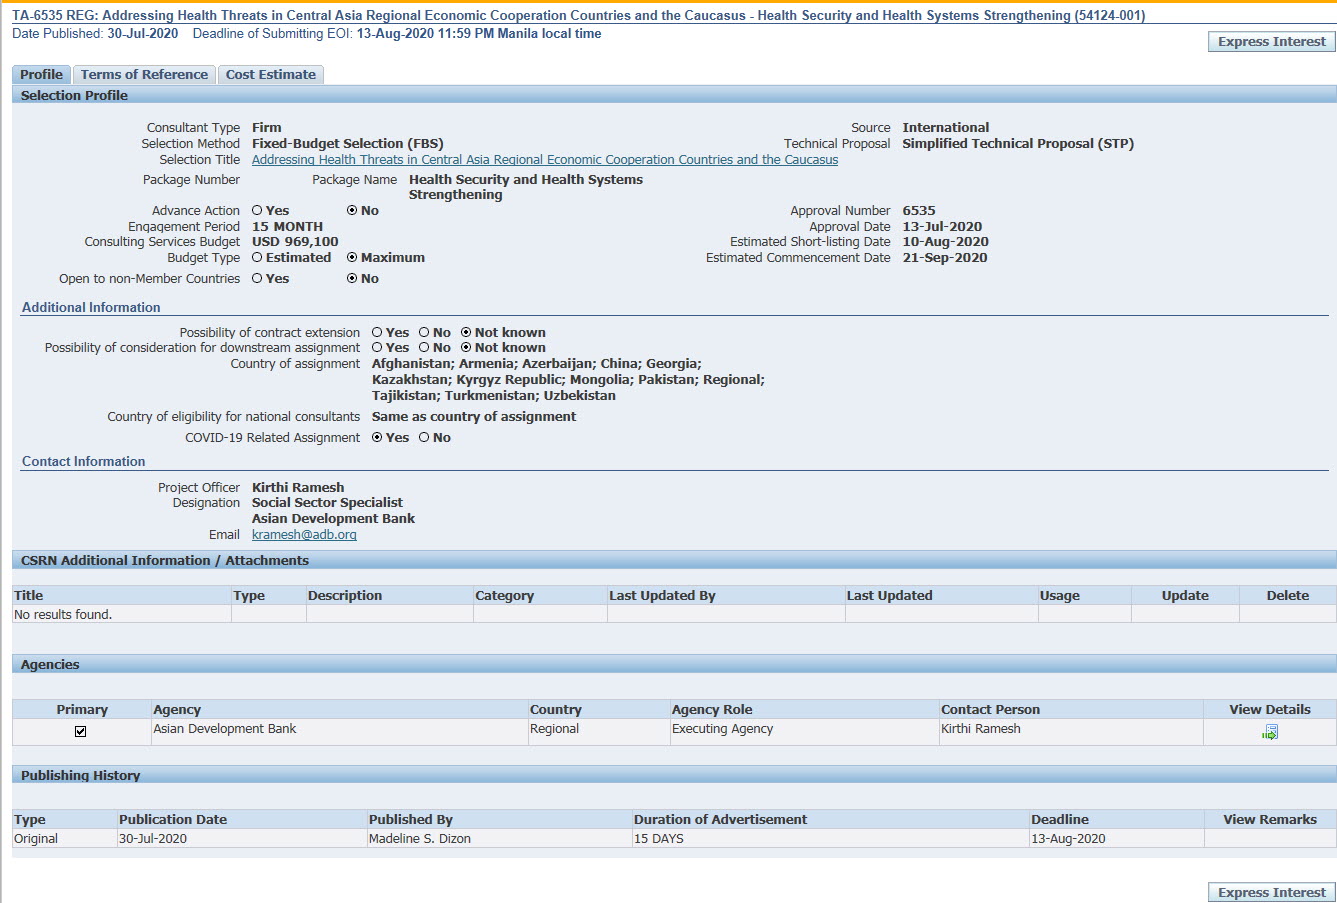This screenshot has width=1337, height=903.
Task: Open View Details icon for Asian Development Bank
Action: click(1270, 732)
